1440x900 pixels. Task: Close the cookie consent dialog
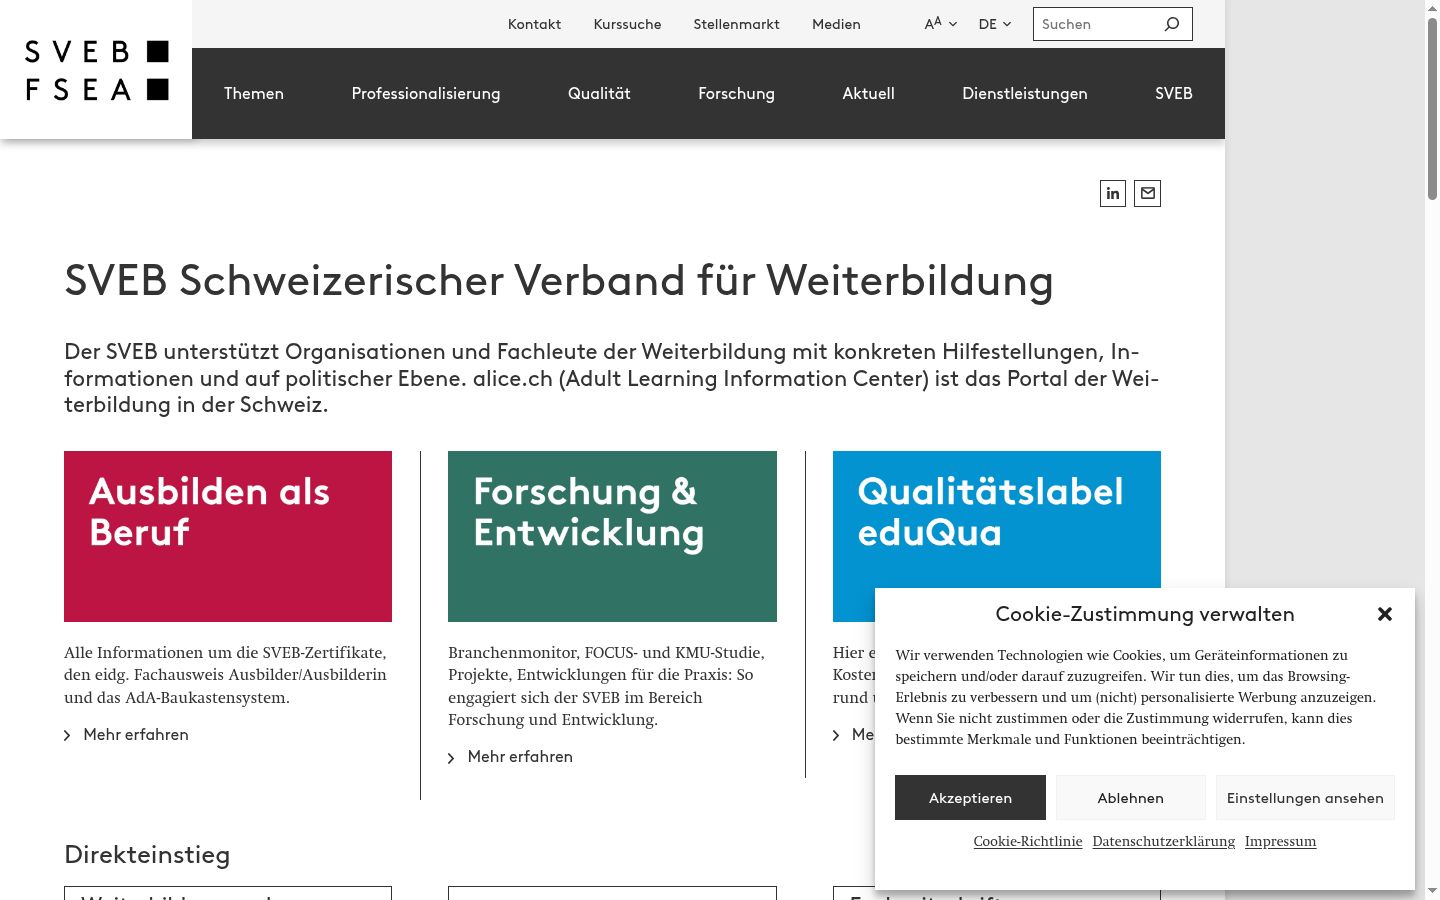point(1385,614)
